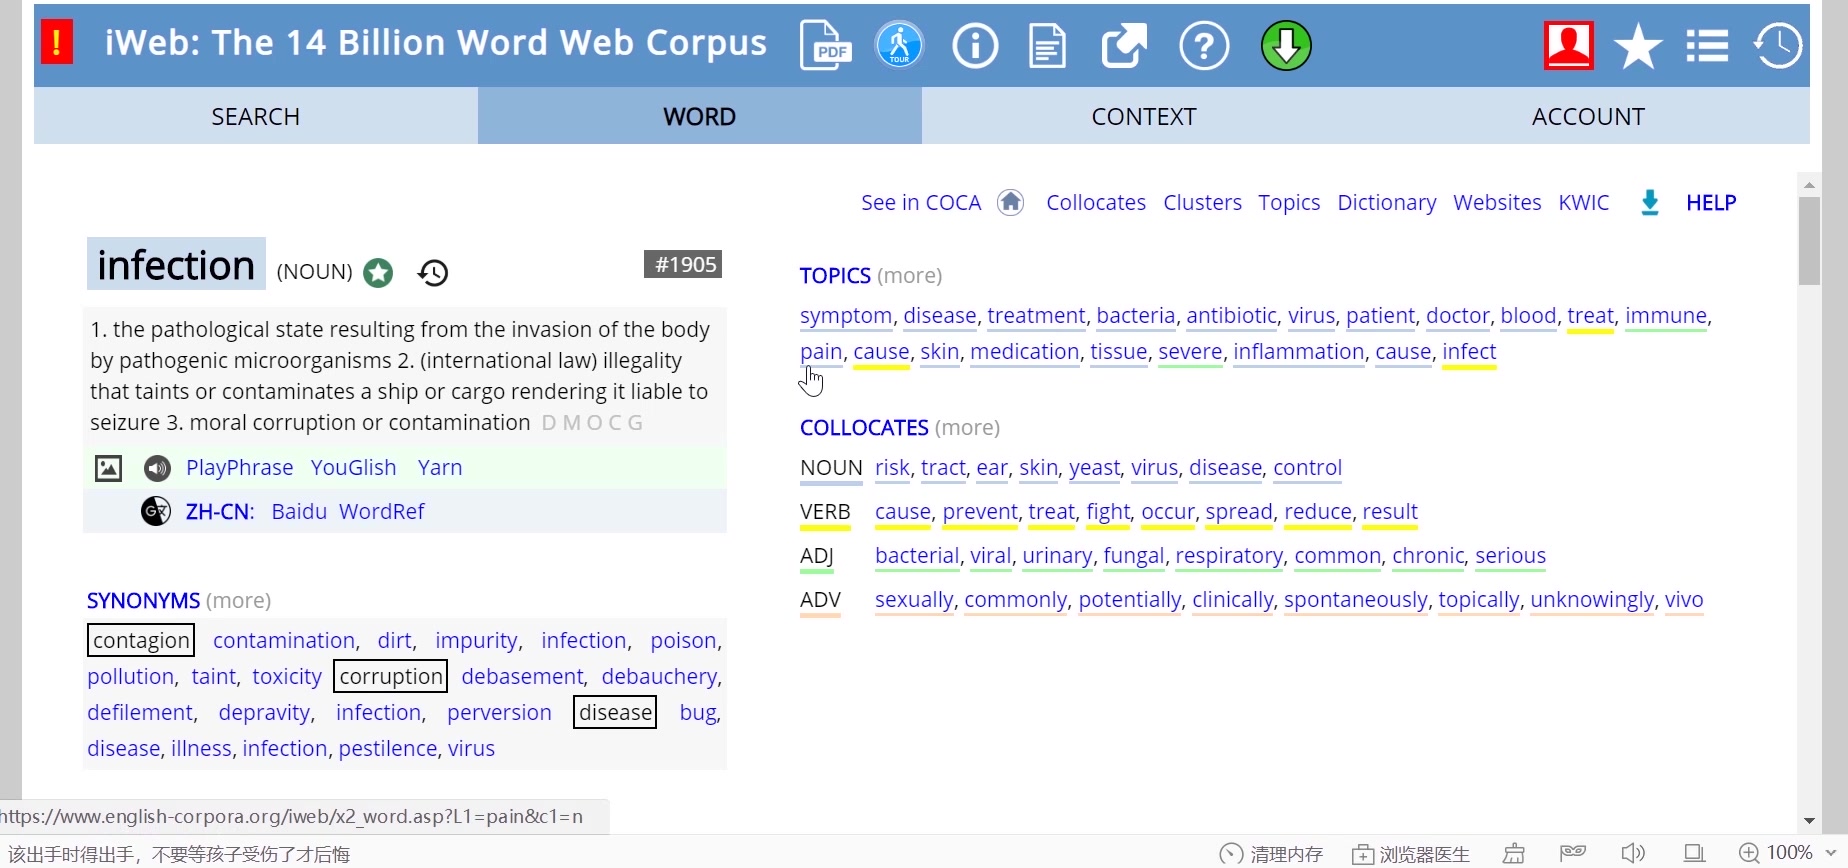The image size is (1848, 868).
Task: Click the boxed synonym corruption
Action: 391,677
